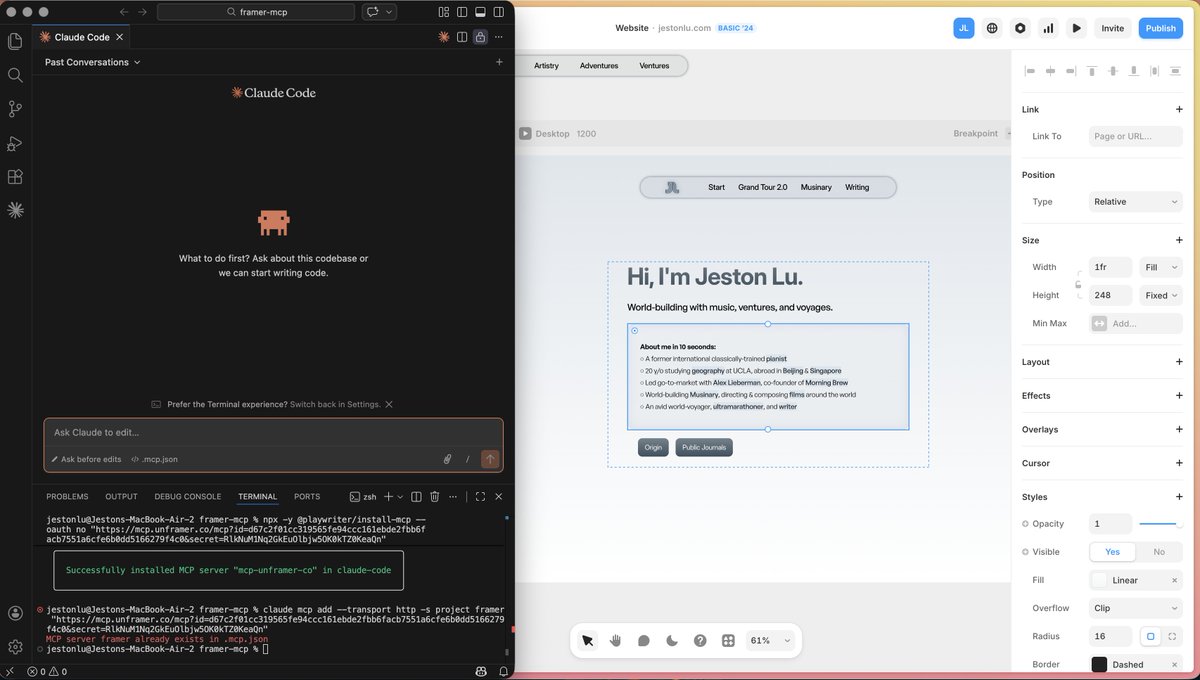Add an Effects section with plus
Image resolution: width=1200 pixels, height=680 pixels.
[x=1179, y=396]
